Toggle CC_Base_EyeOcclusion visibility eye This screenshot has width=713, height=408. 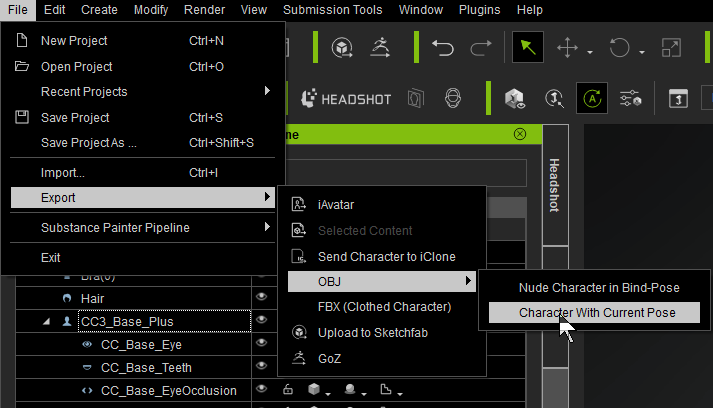click(261, 388)
